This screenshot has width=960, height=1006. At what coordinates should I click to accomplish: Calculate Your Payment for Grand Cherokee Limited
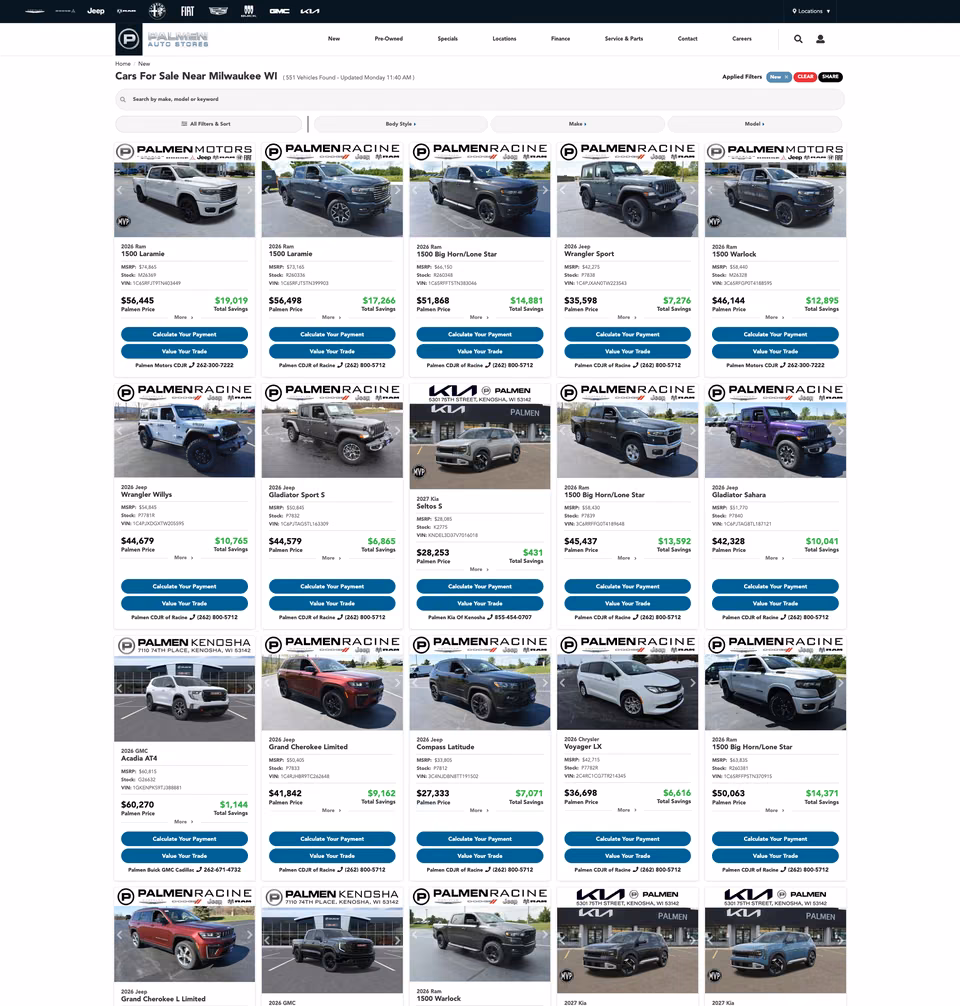coord(332,839)
